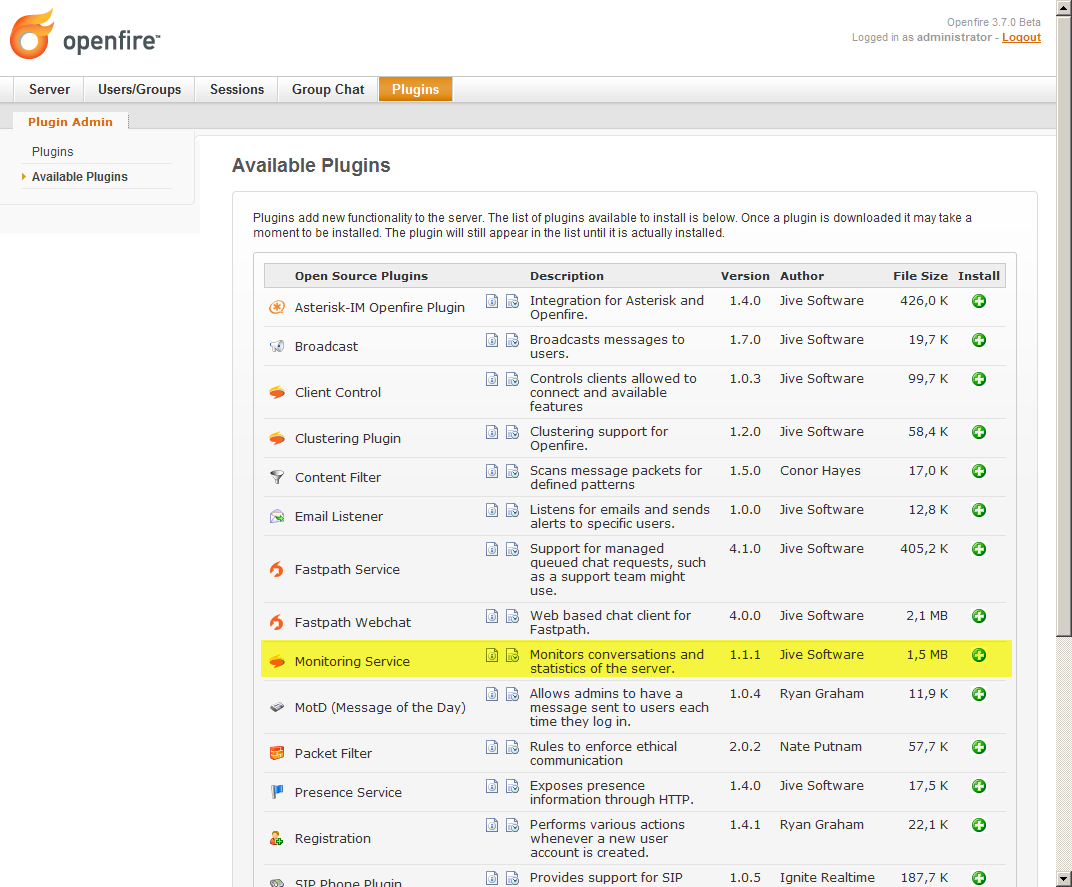Open the Server tab
The width and height of the screenshot is (1072, 887).
coord(49,90)
